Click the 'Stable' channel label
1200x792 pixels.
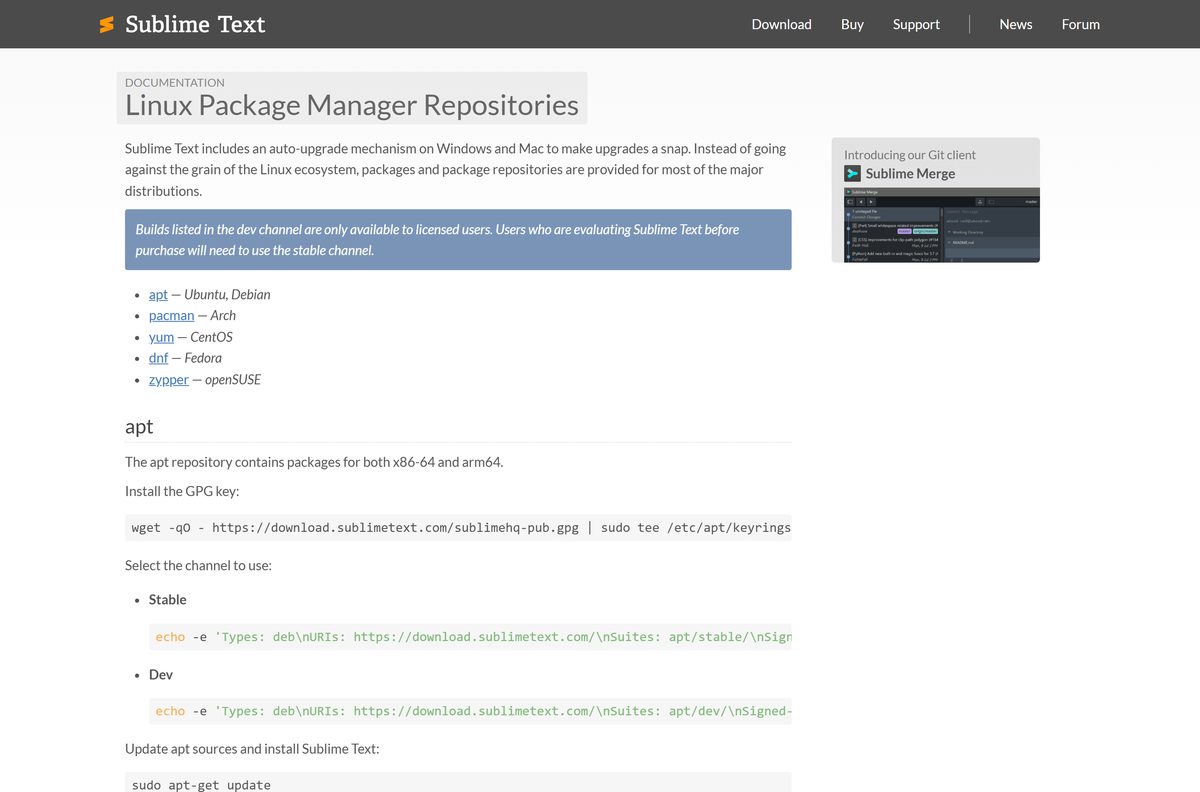pos(167,599)
